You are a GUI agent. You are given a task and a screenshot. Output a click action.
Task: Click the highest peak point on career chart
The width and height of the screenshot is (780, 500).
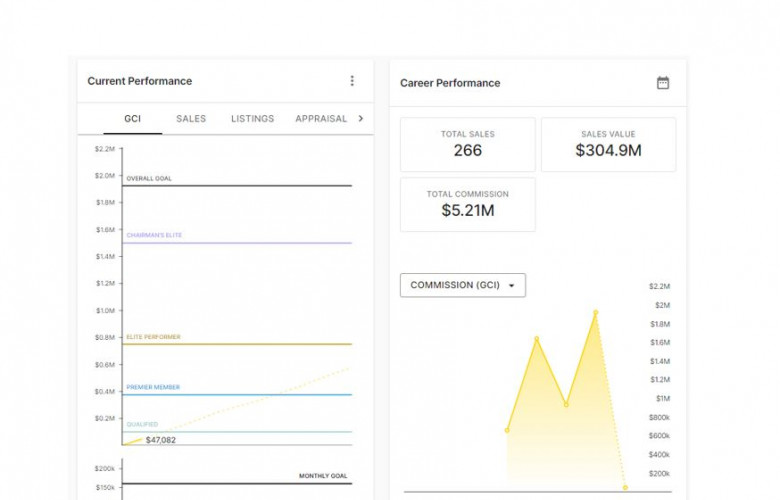pyautogui.click(x=595, y=312)
